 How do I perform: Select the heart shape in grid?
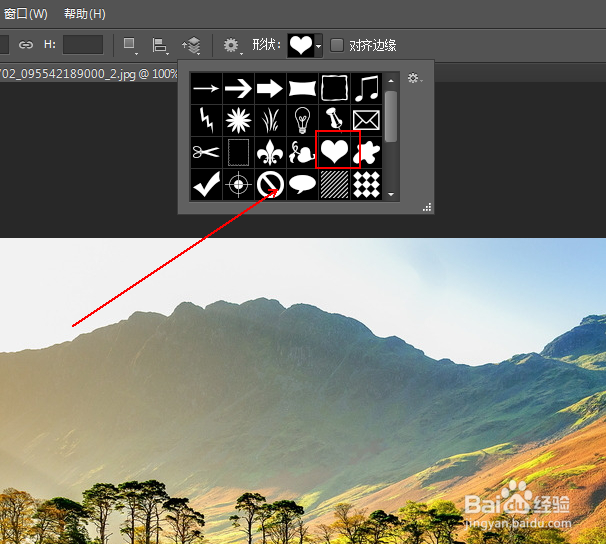click(334, 151)
